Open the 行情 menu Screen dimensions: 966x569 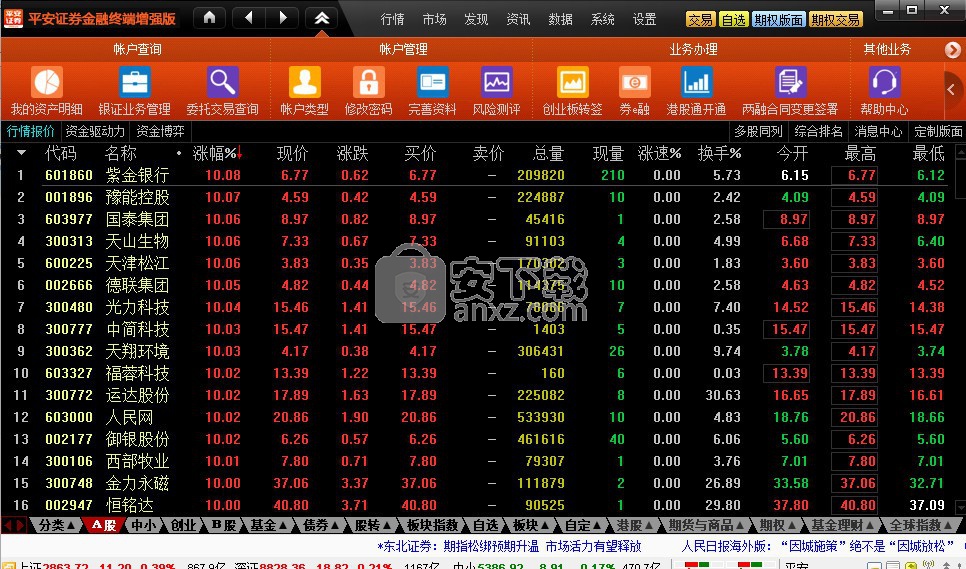(392, 19)
